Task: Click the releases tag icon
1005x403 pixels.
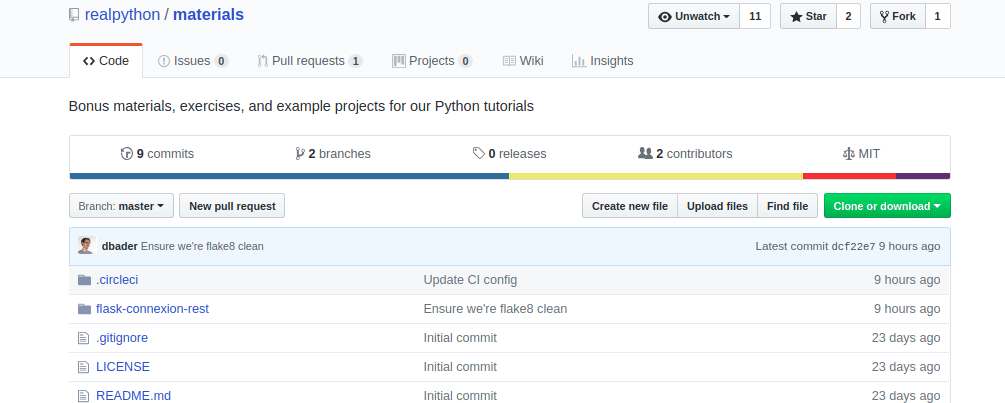Action: point(478,154)
